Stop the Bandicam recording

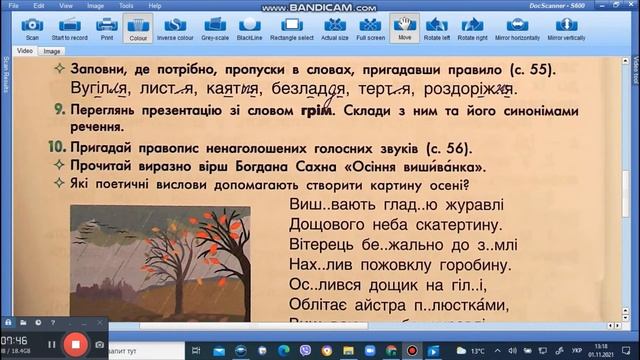pyautogui.click(x=76, y=344)
